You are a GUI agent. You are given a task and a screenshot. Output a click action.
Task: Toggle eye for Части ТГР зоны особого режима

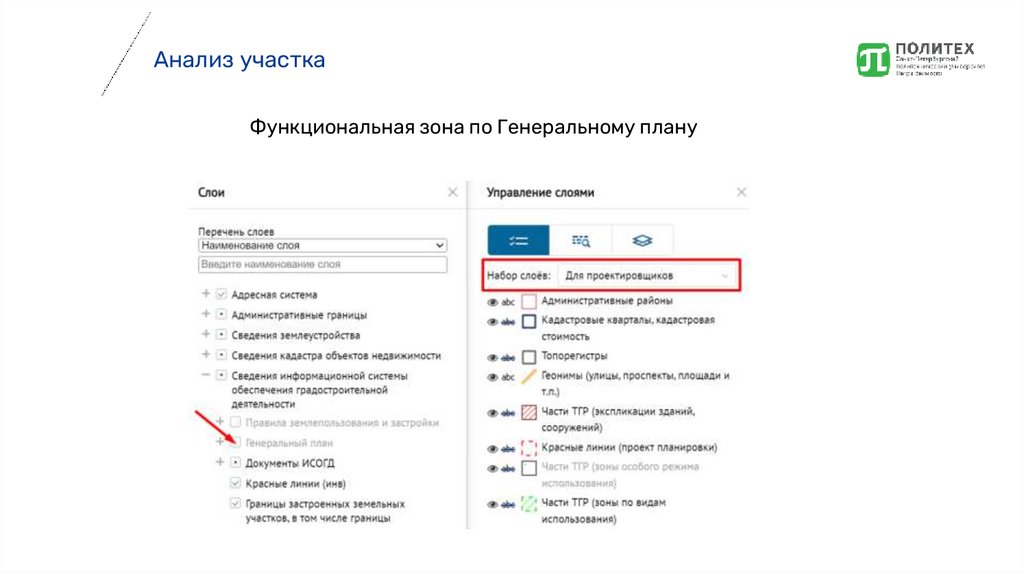click(493, 469)
